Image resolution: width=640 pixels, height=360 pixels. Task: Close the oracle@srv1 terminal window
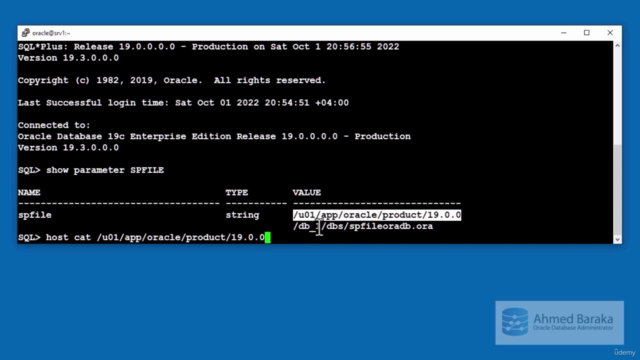610,33
